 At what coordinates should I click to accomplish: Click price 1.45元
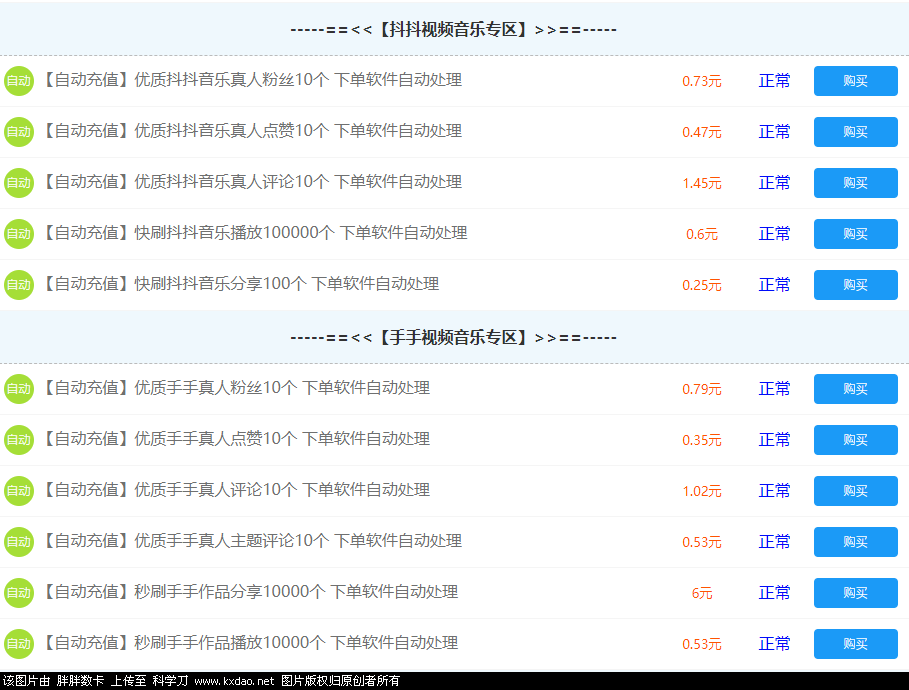pos(702,183)
